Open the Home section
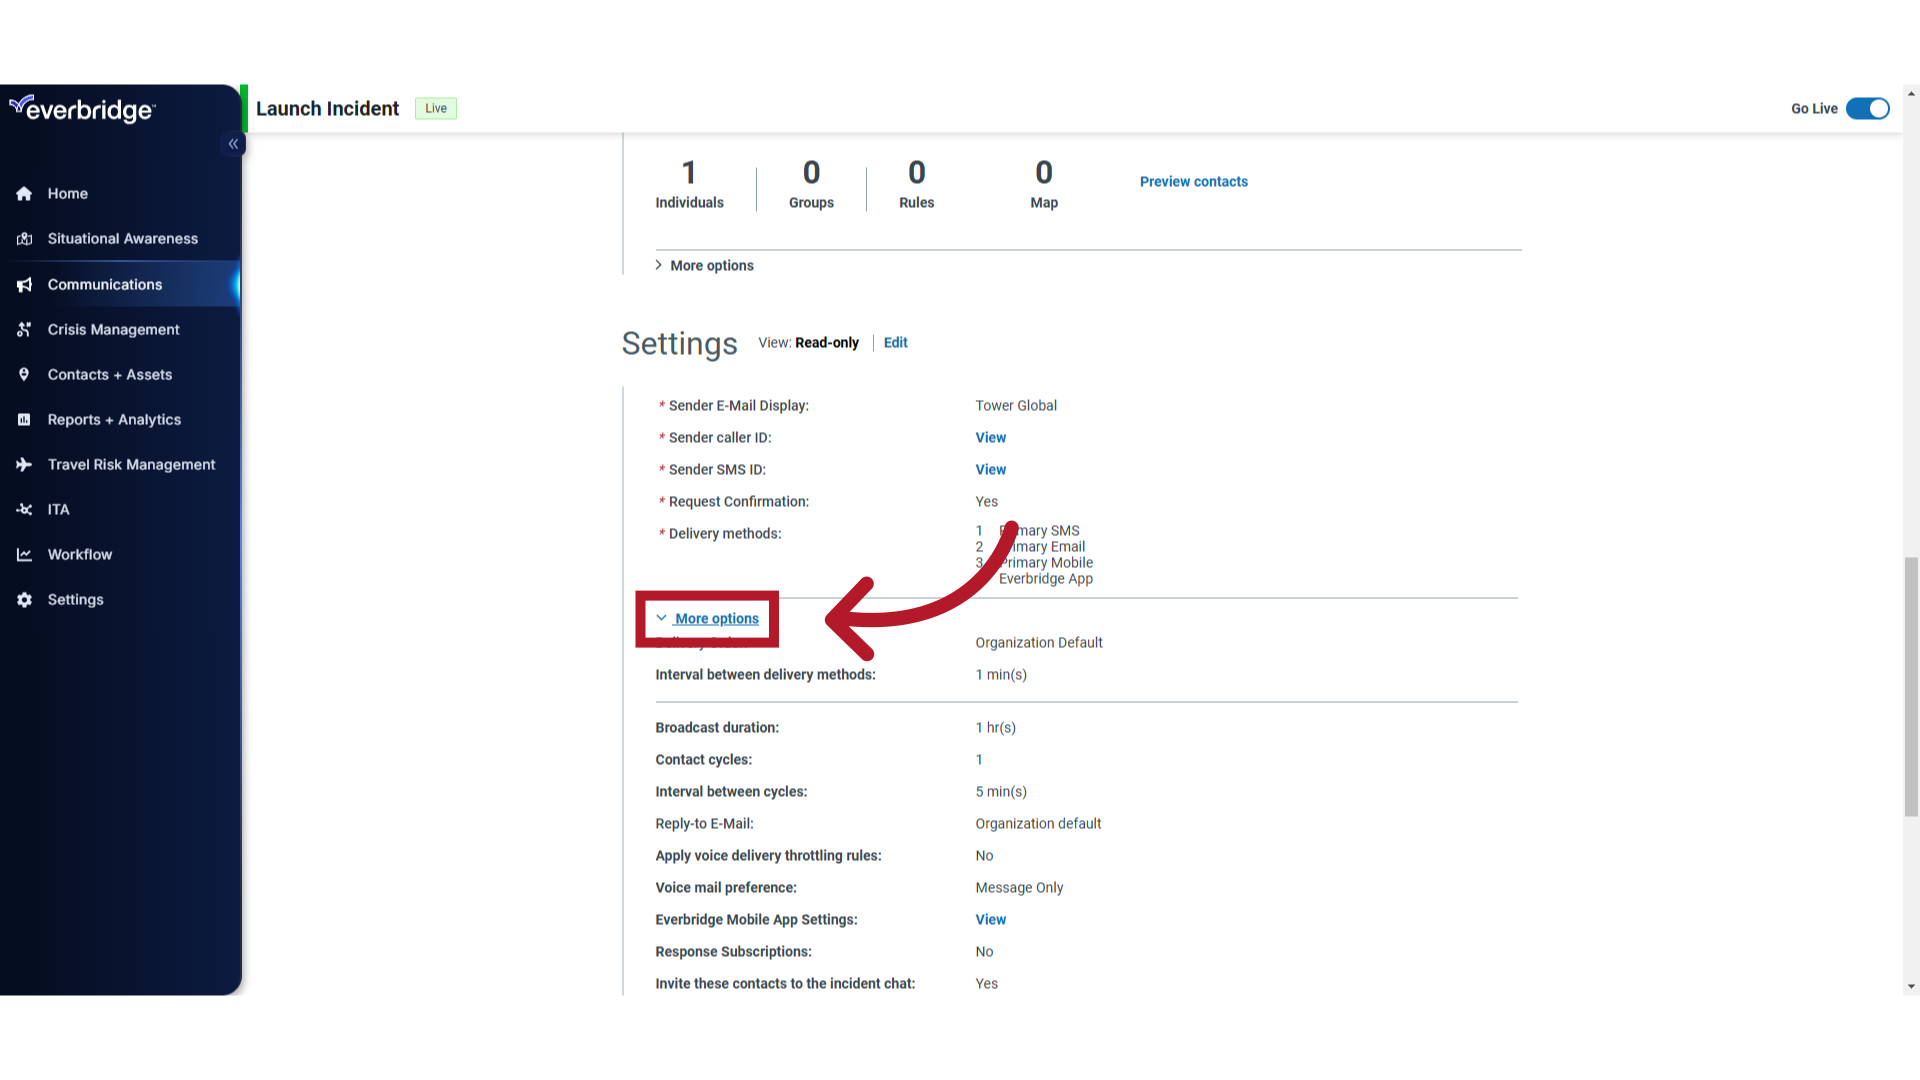The width and height of the screenshot is (1920, 1080). pos(67,193)
